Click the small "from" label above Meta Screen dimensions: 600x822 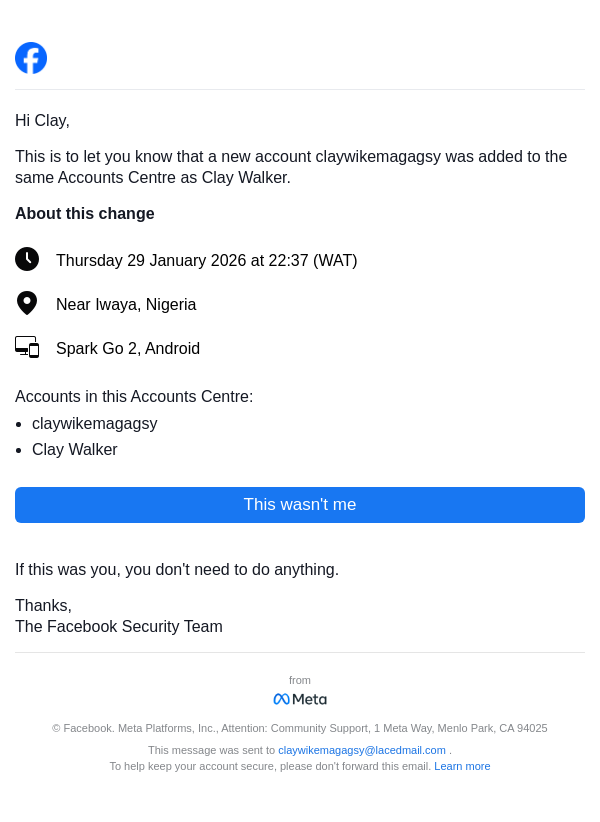coord(300,680)
